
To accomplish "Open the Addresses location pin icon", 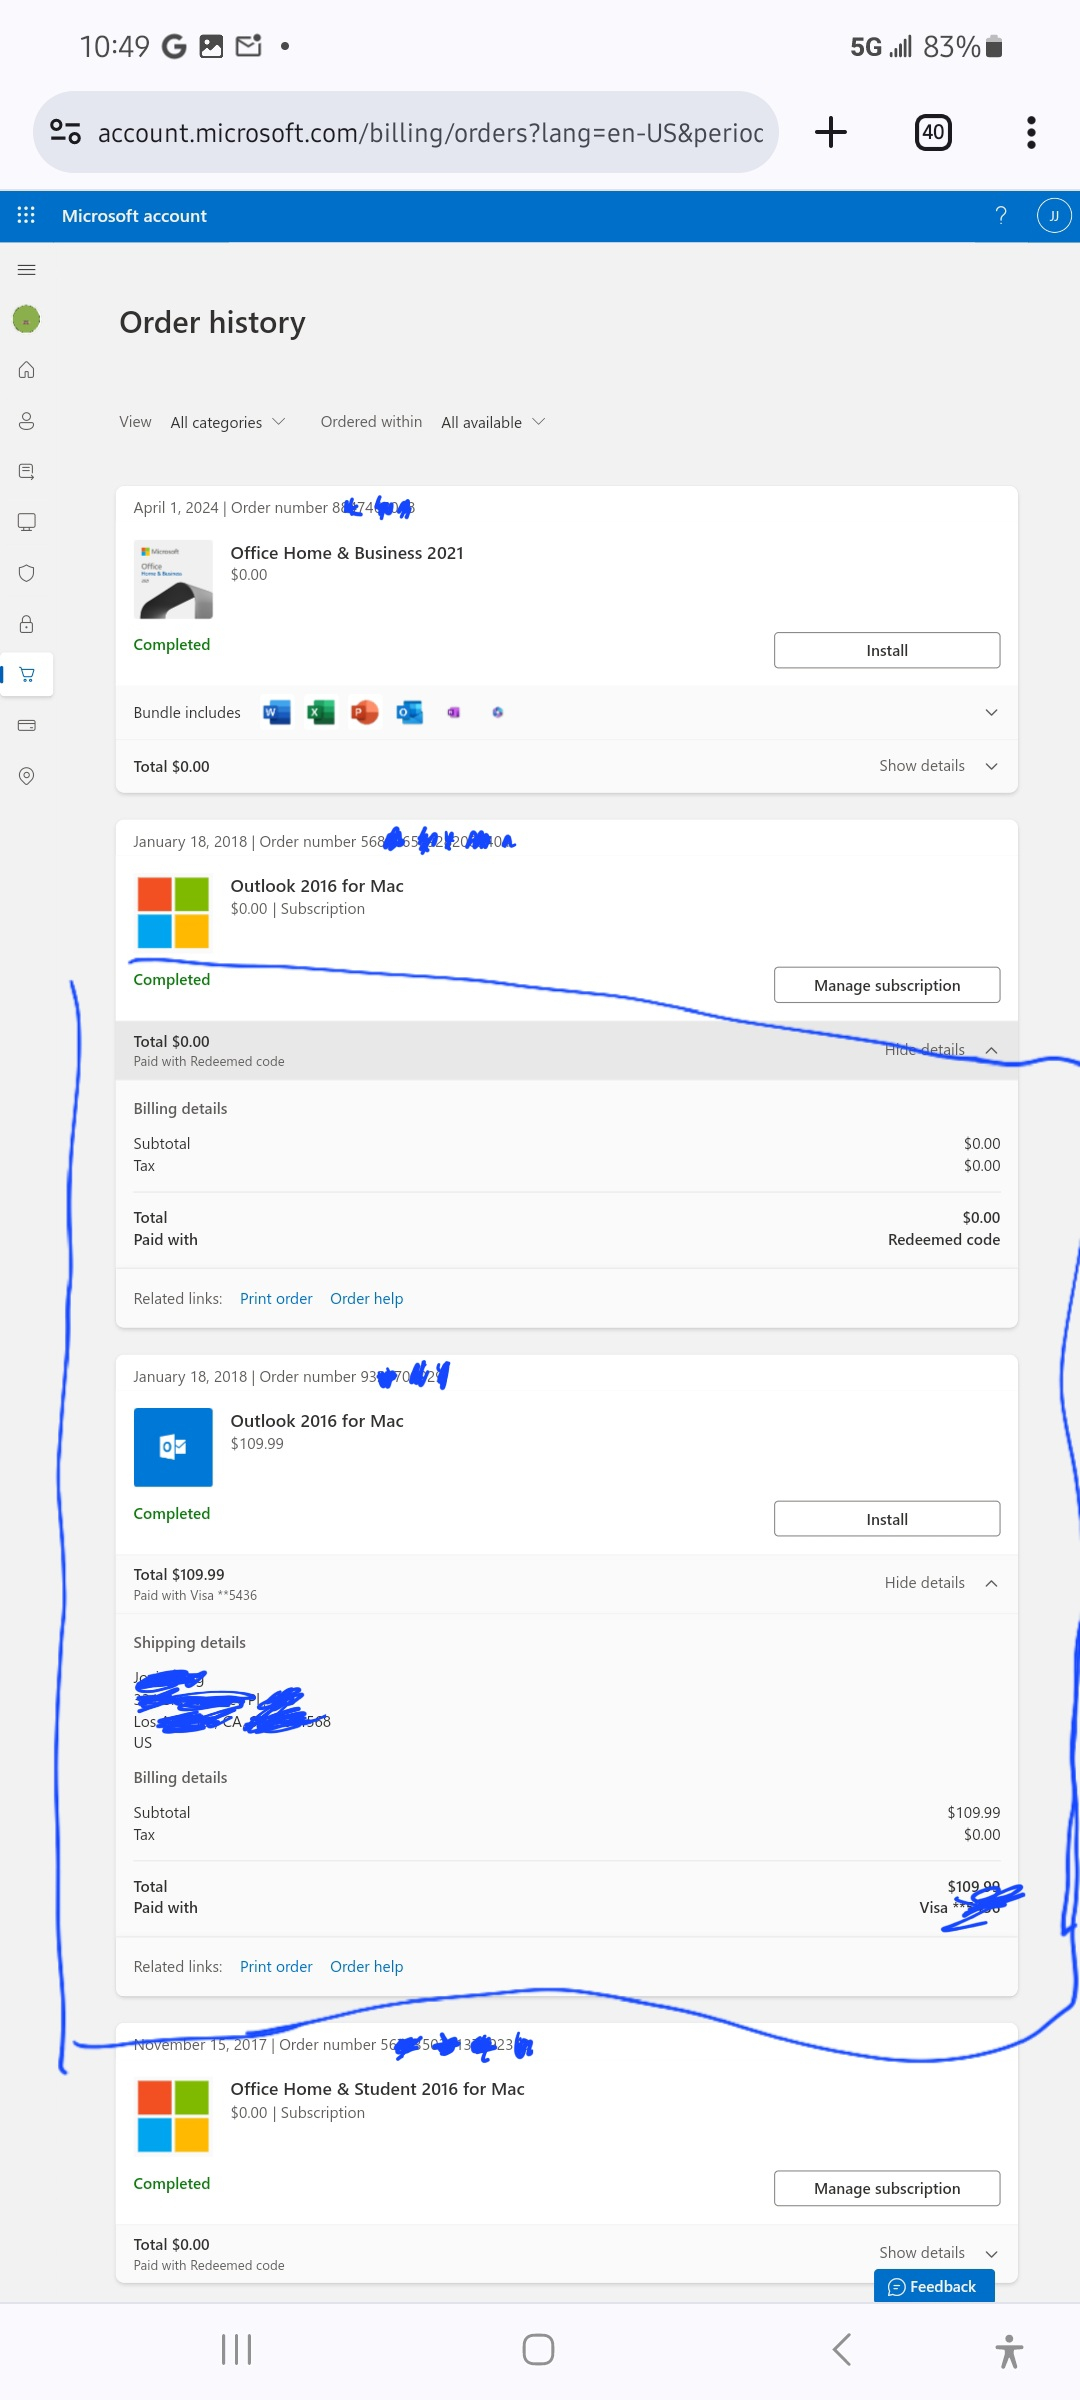I will coord(27,776).
